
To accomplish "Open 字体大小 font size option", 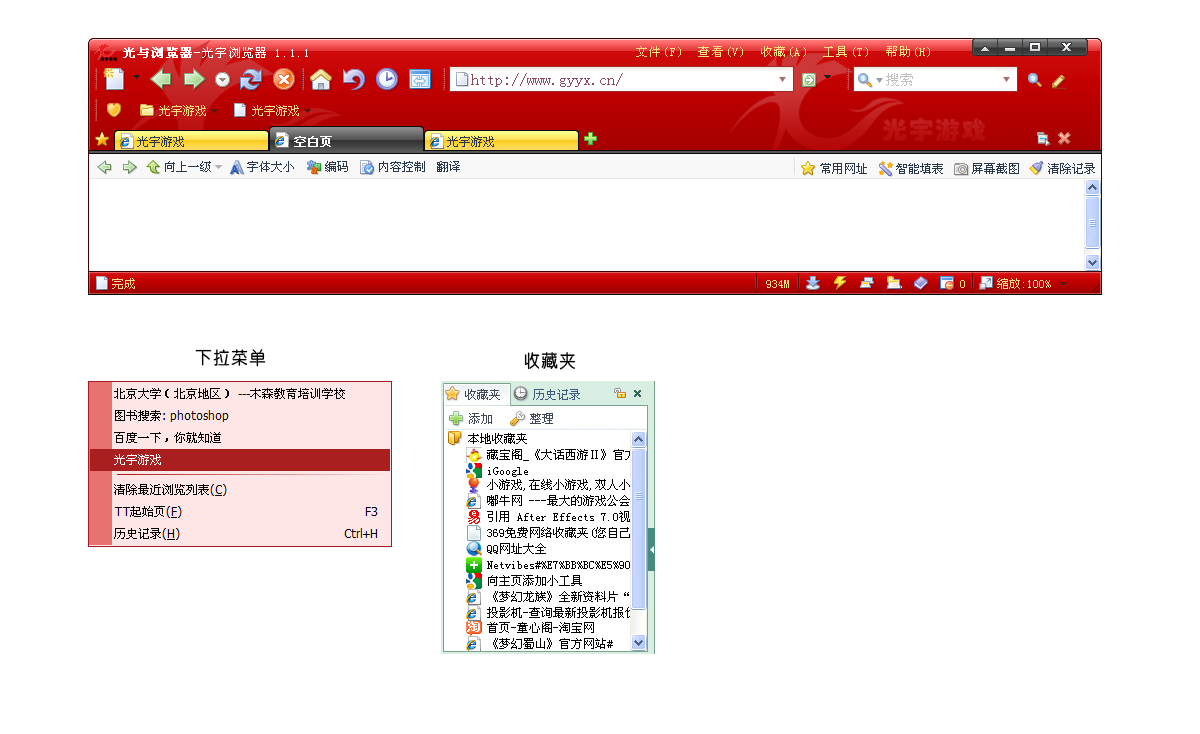I will pyautogui.click(x=262, y=168).
